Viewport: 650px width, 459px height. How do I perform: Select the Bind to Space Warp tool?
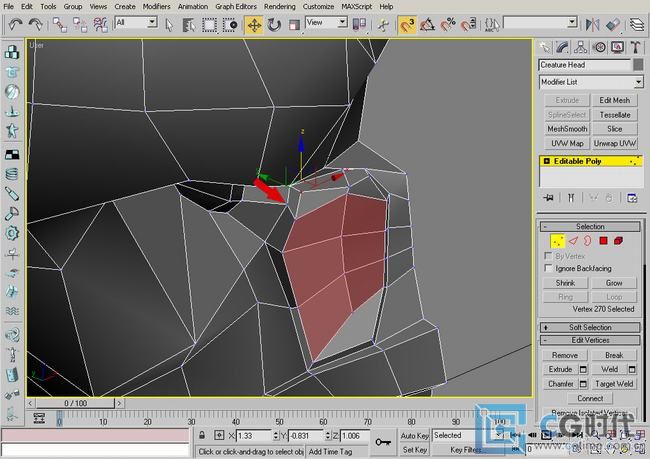click(100, 25)
